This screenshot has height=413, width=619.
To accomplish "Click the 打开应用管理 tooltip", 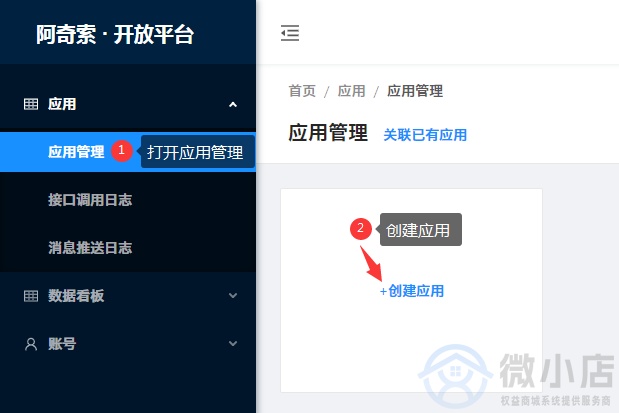I will pos(196,152).
